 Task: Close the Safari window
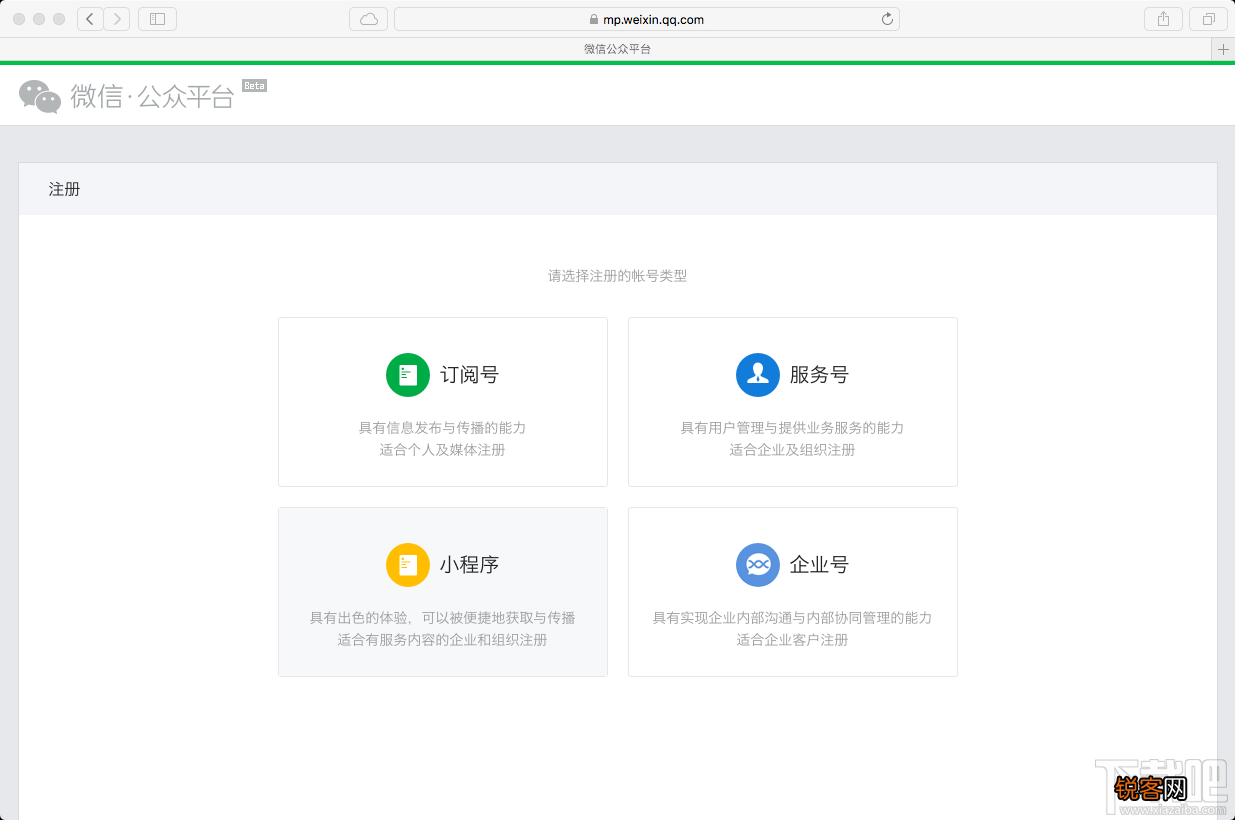[19, 19]
